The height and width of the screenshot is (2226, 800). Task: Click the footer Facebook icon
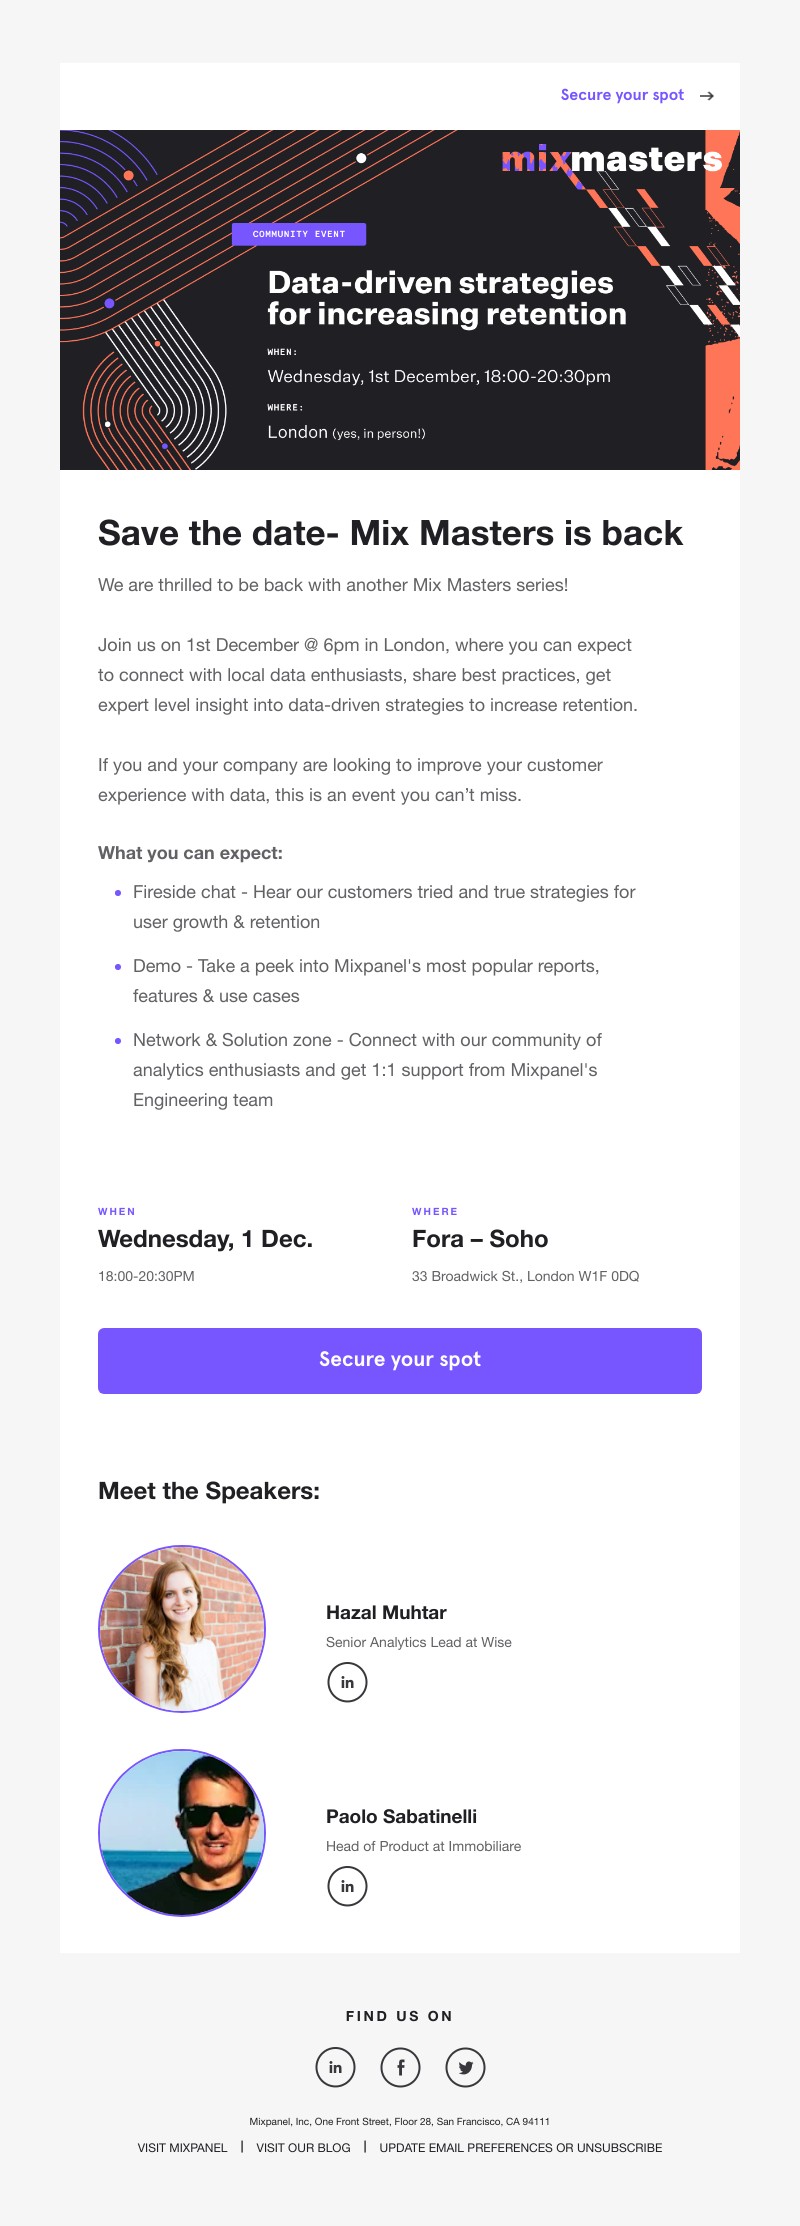click(x=400, y=2067)
